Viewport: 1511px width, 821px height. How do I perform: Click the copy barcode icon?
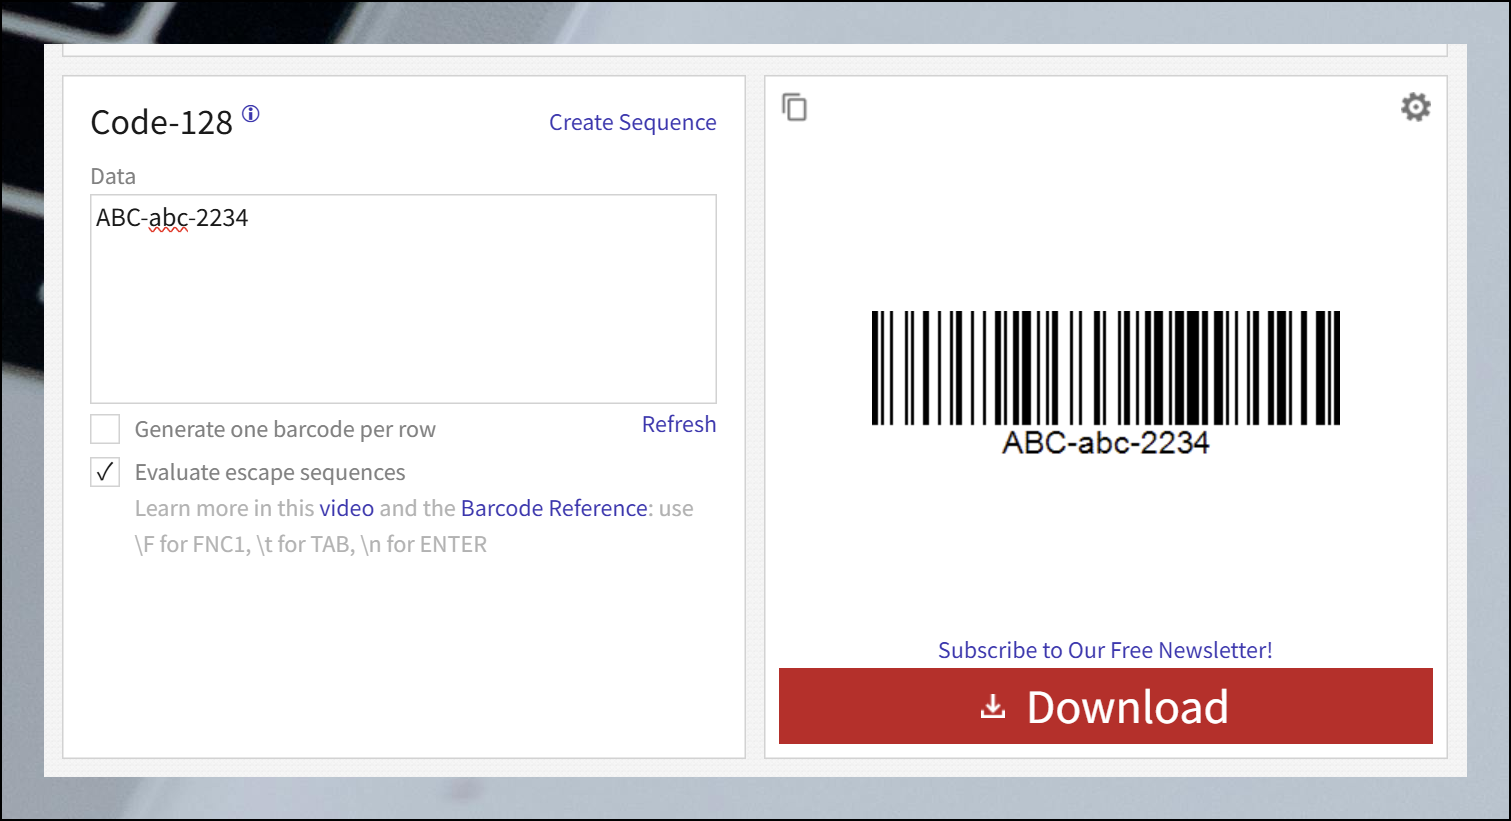[794, 107]
